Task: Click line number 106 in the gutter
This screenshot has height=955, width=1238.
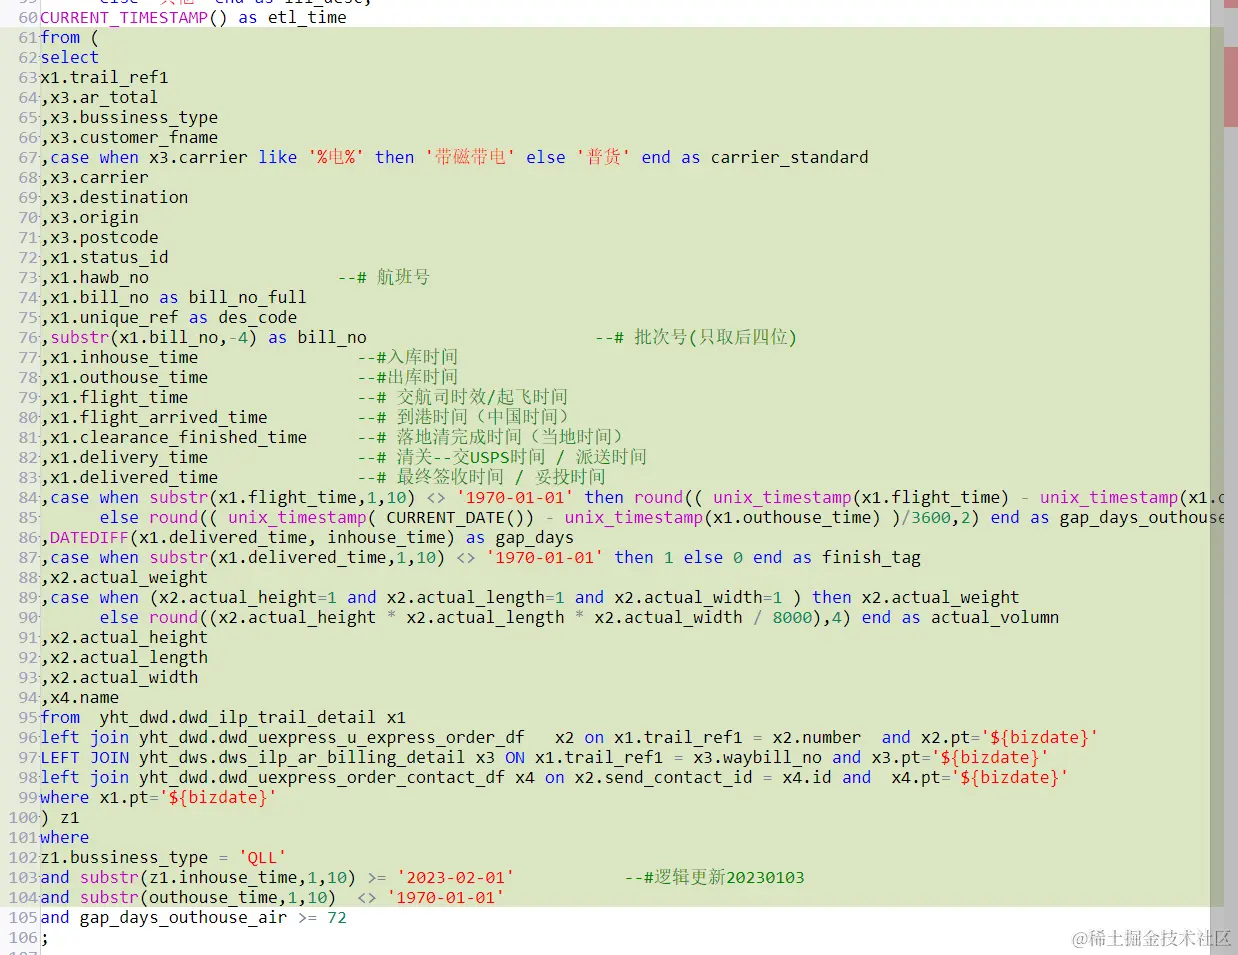Action: click(x=23, y=937)
